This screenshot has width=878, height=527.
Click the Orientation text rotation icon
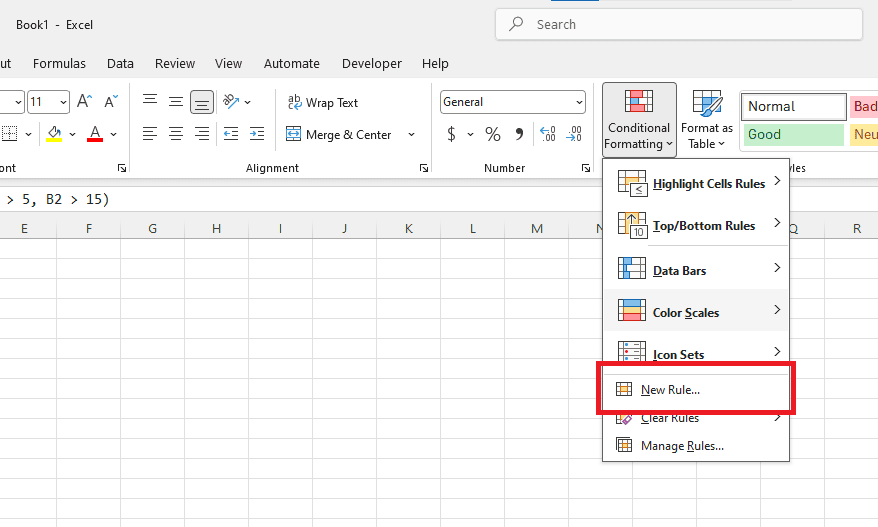coord(230,101)
